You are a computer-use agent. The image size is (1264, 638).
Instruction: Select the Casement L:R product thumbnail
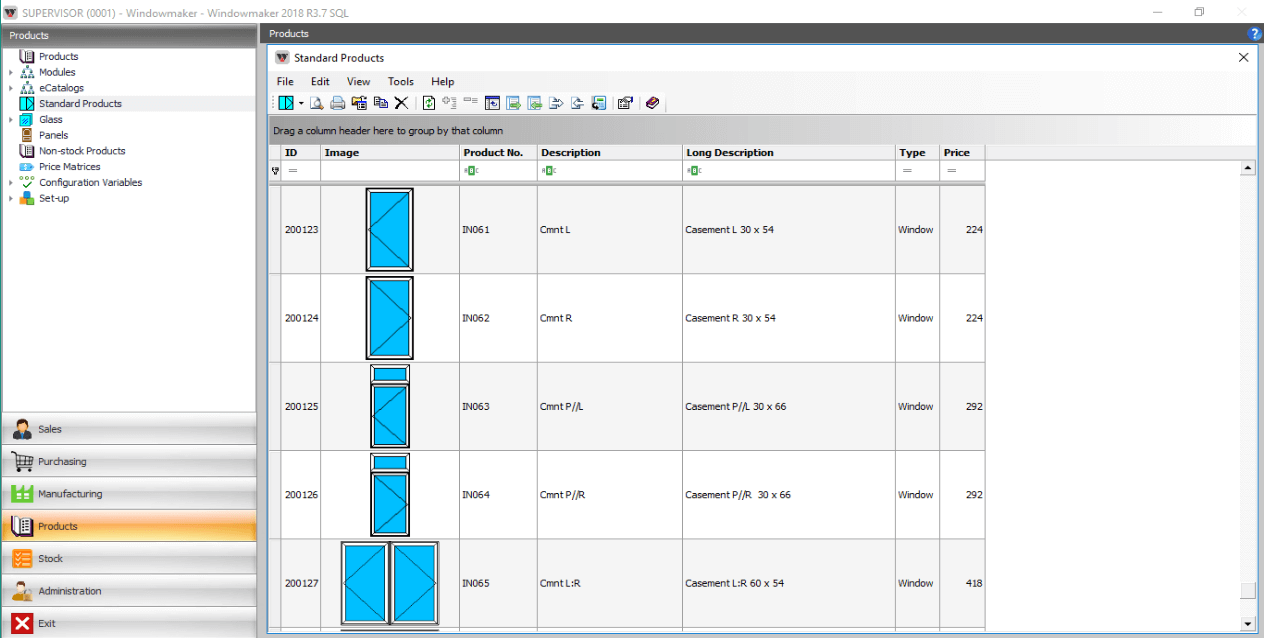point(390,583)
